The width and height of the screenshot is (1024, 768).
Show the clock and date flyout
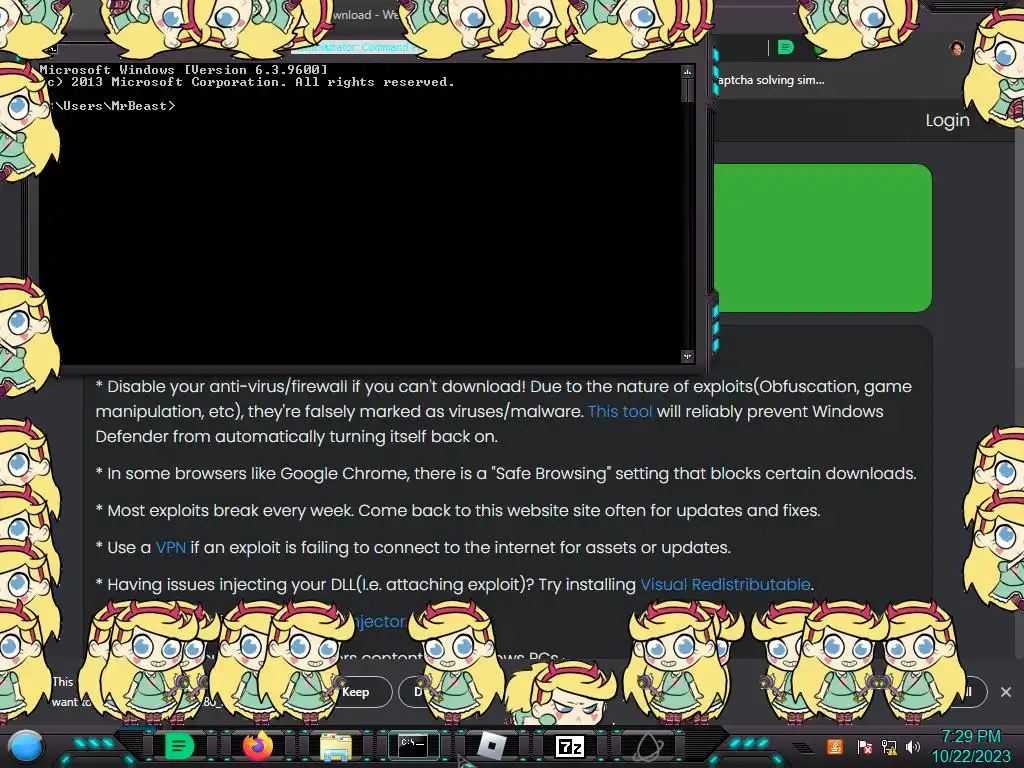click(971, 746)
